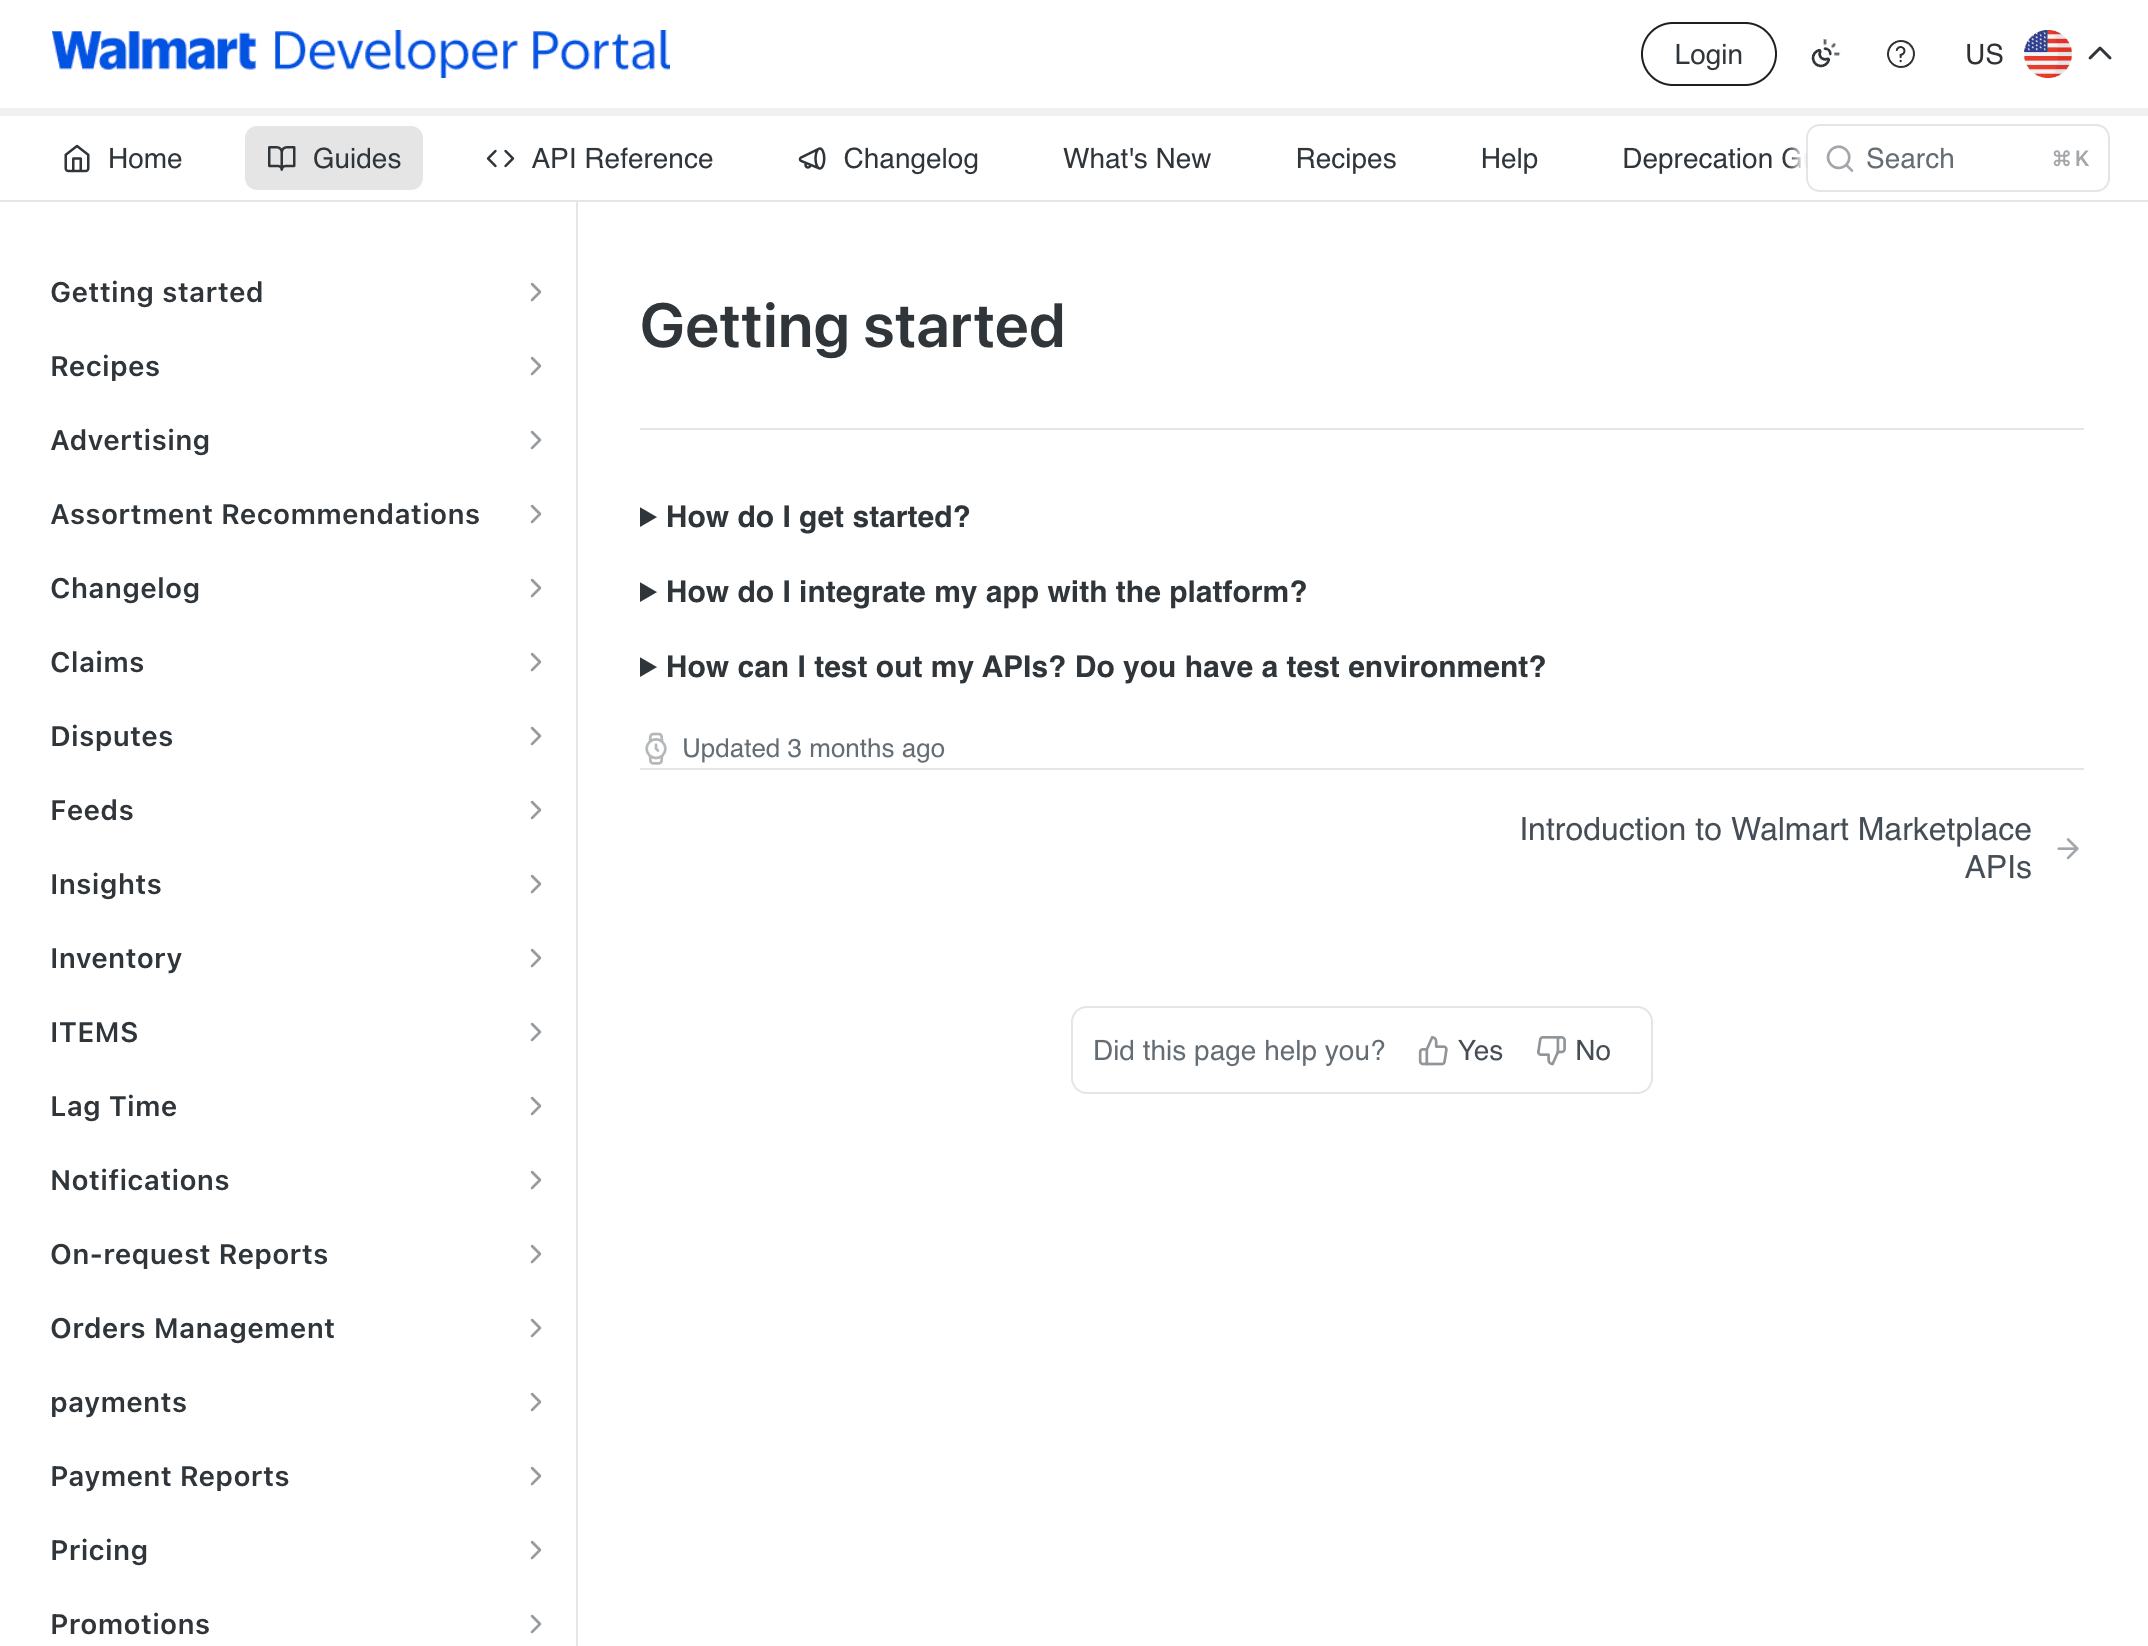Expand "How can I test out my APIs" question

point(1093,667)
